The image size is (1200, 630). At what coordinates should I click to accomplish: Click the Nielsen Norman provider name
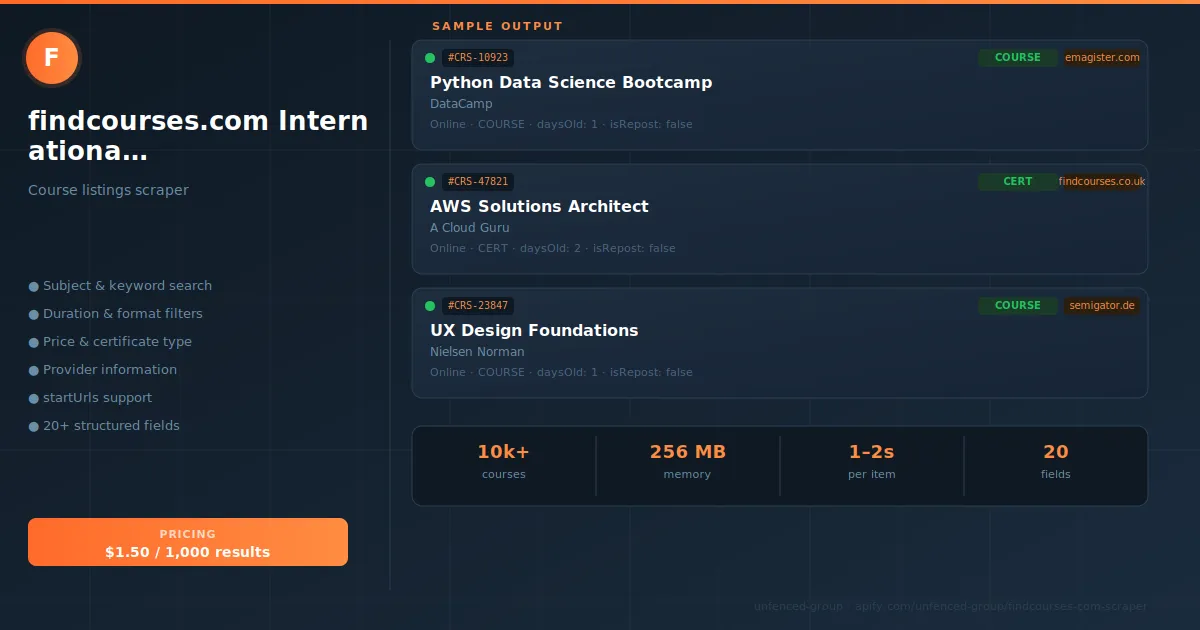[477, 352]
